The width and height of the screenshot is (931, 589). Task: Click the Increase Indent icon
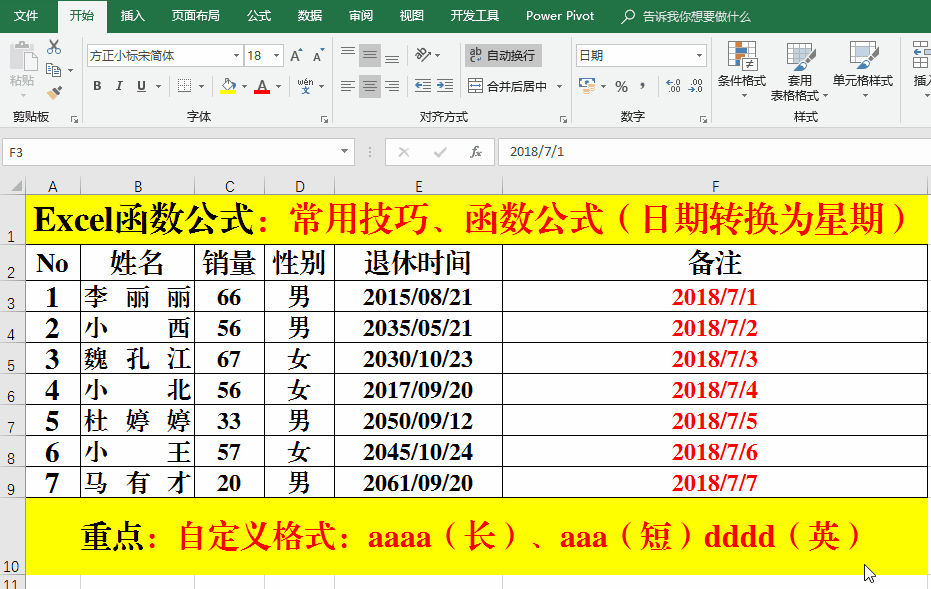[446, 87]
